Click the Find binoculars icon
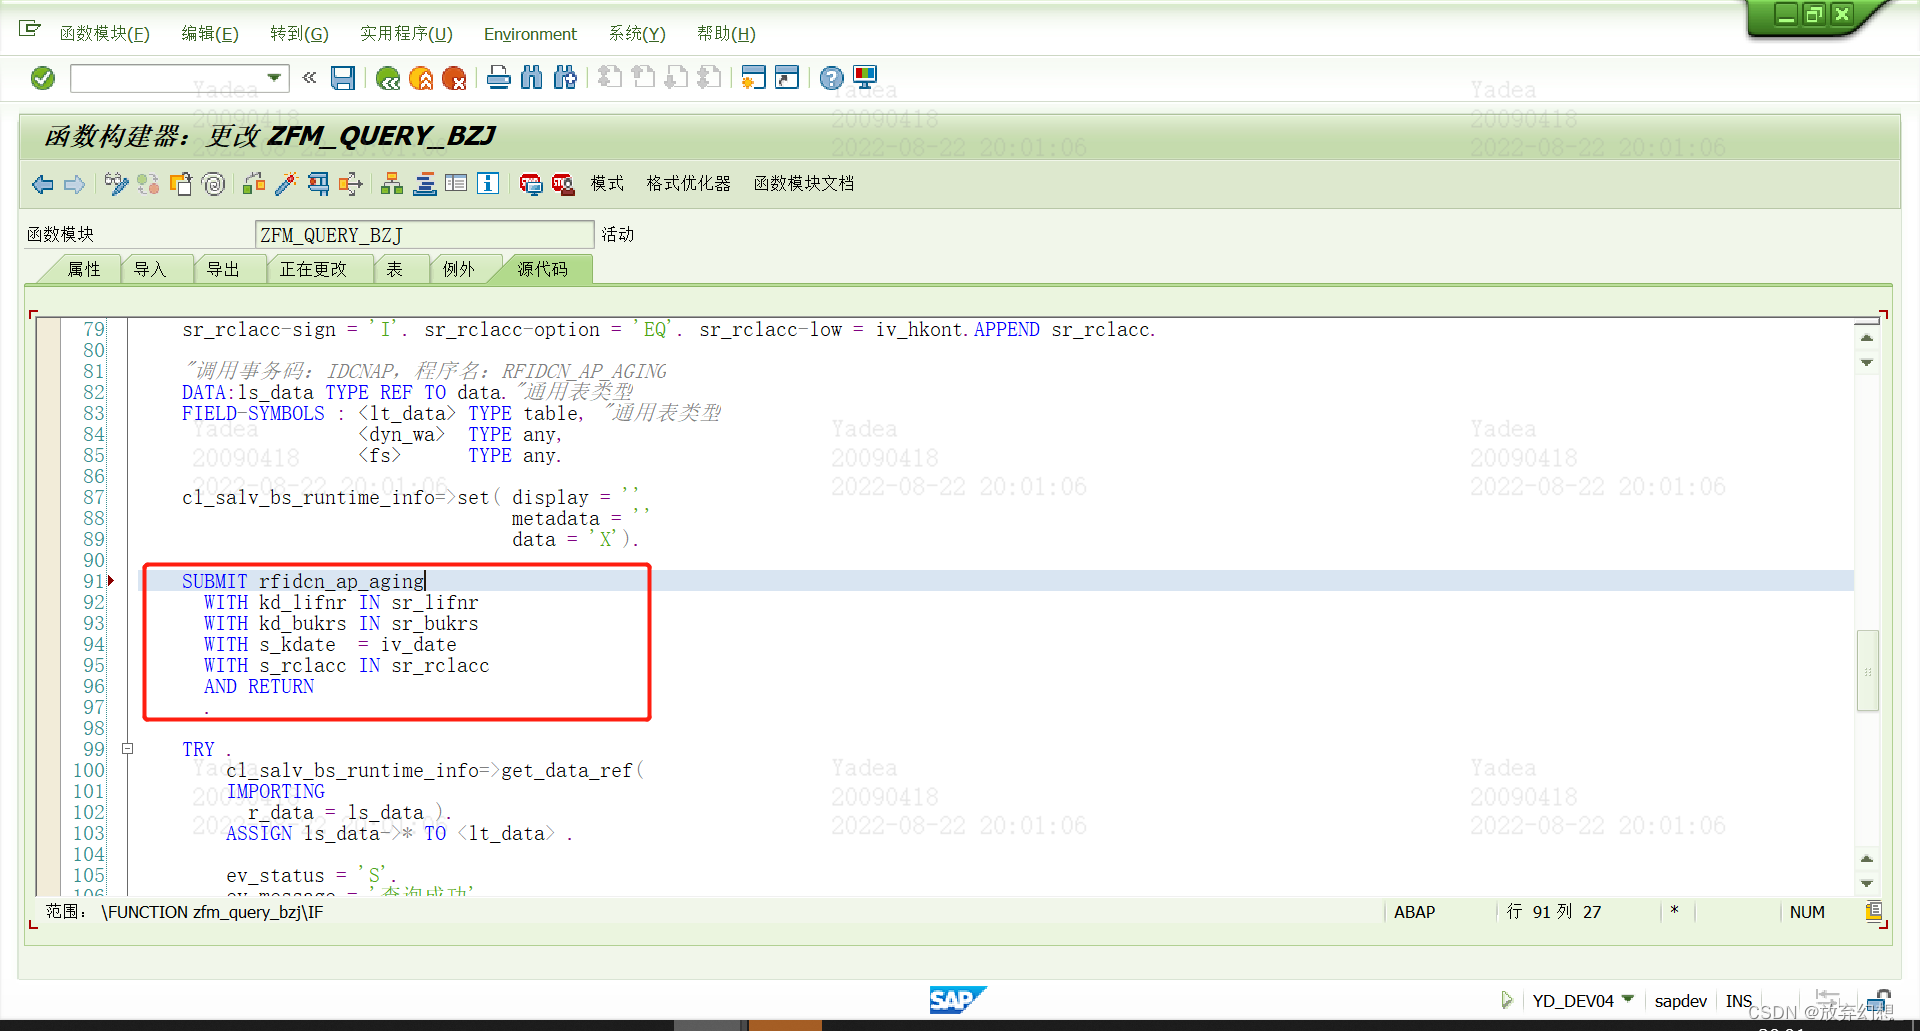 [x=531, y=78]
